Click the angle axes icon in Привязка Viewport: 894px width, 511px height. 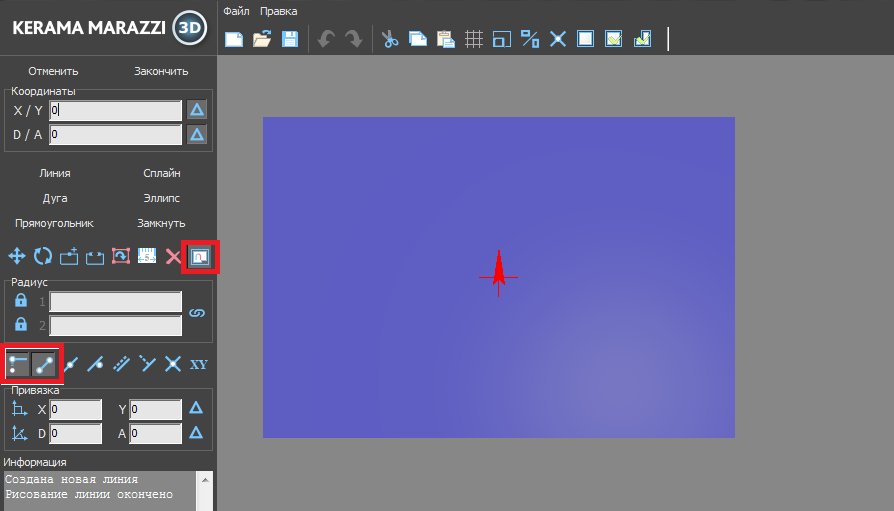point(19,433)
